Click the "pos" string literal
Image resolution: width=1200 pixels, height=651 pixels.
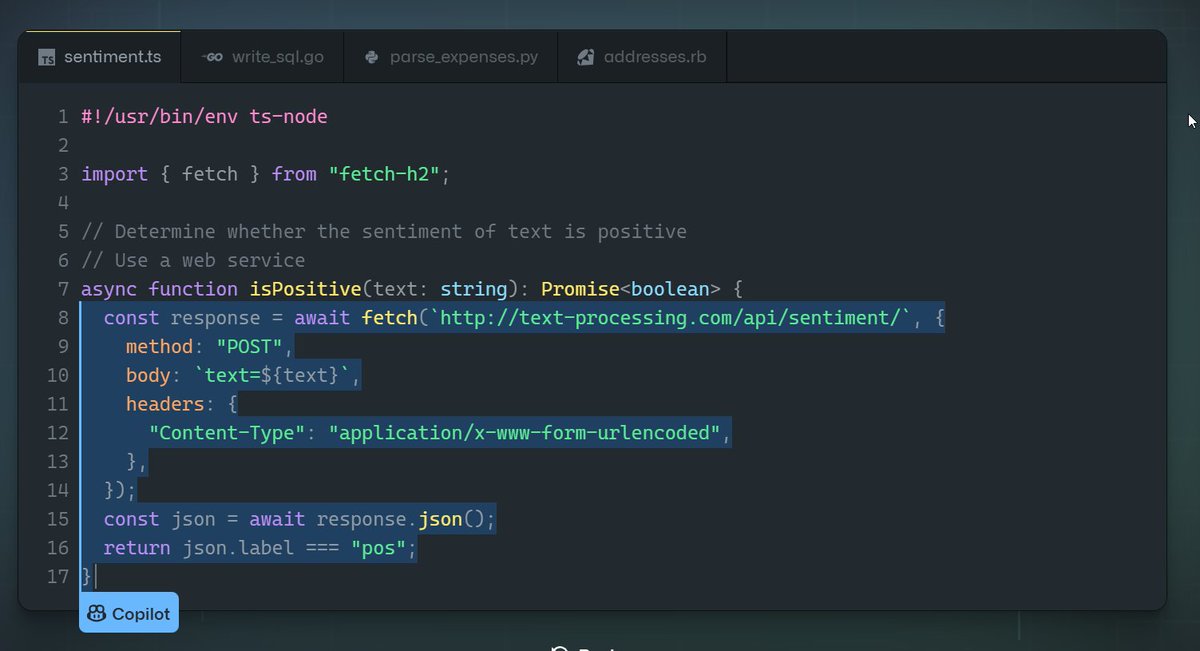[378, 548]
